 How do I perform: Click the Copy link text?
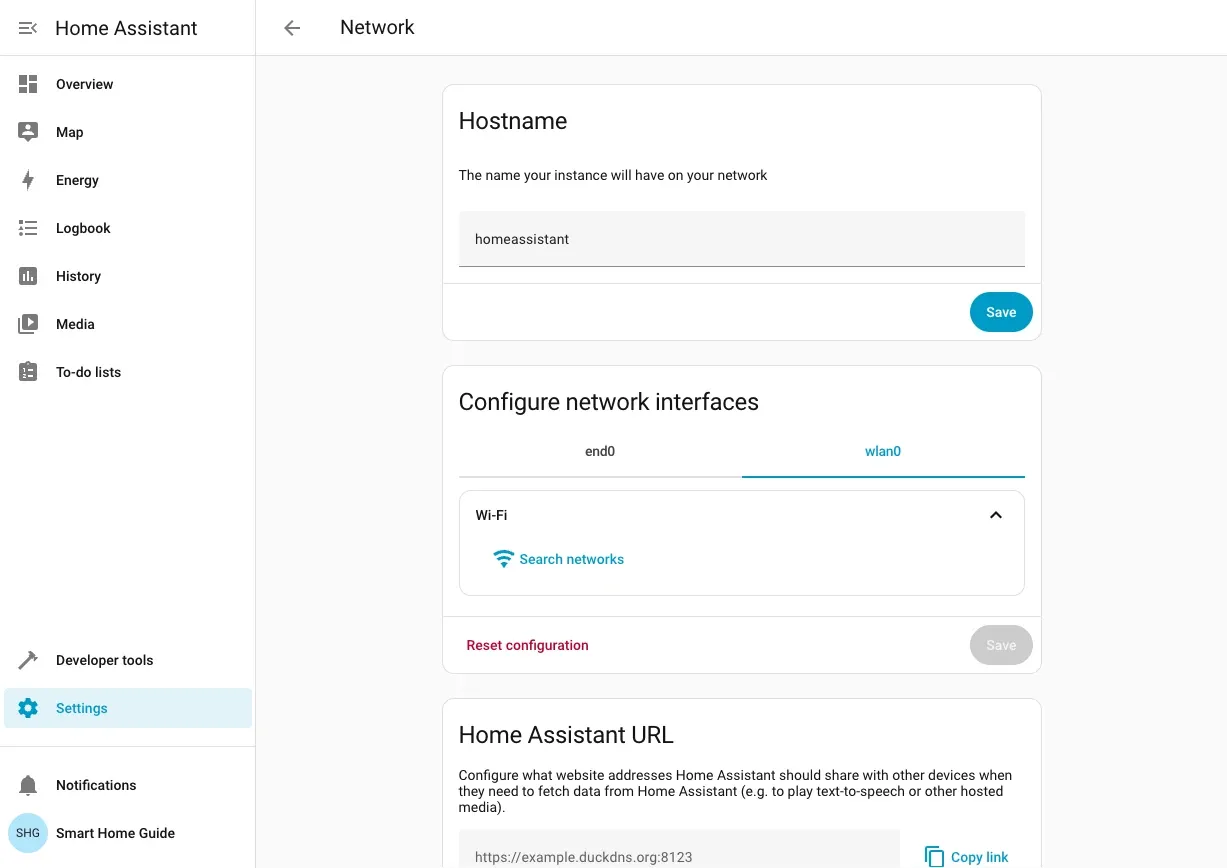tap(979, 857)
